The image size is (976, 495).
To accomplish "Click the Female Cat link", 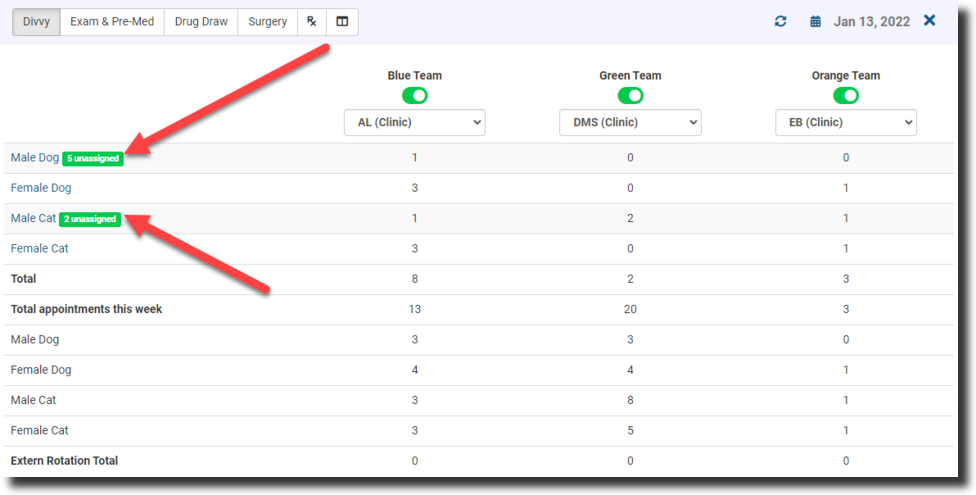I will point(39,248).
